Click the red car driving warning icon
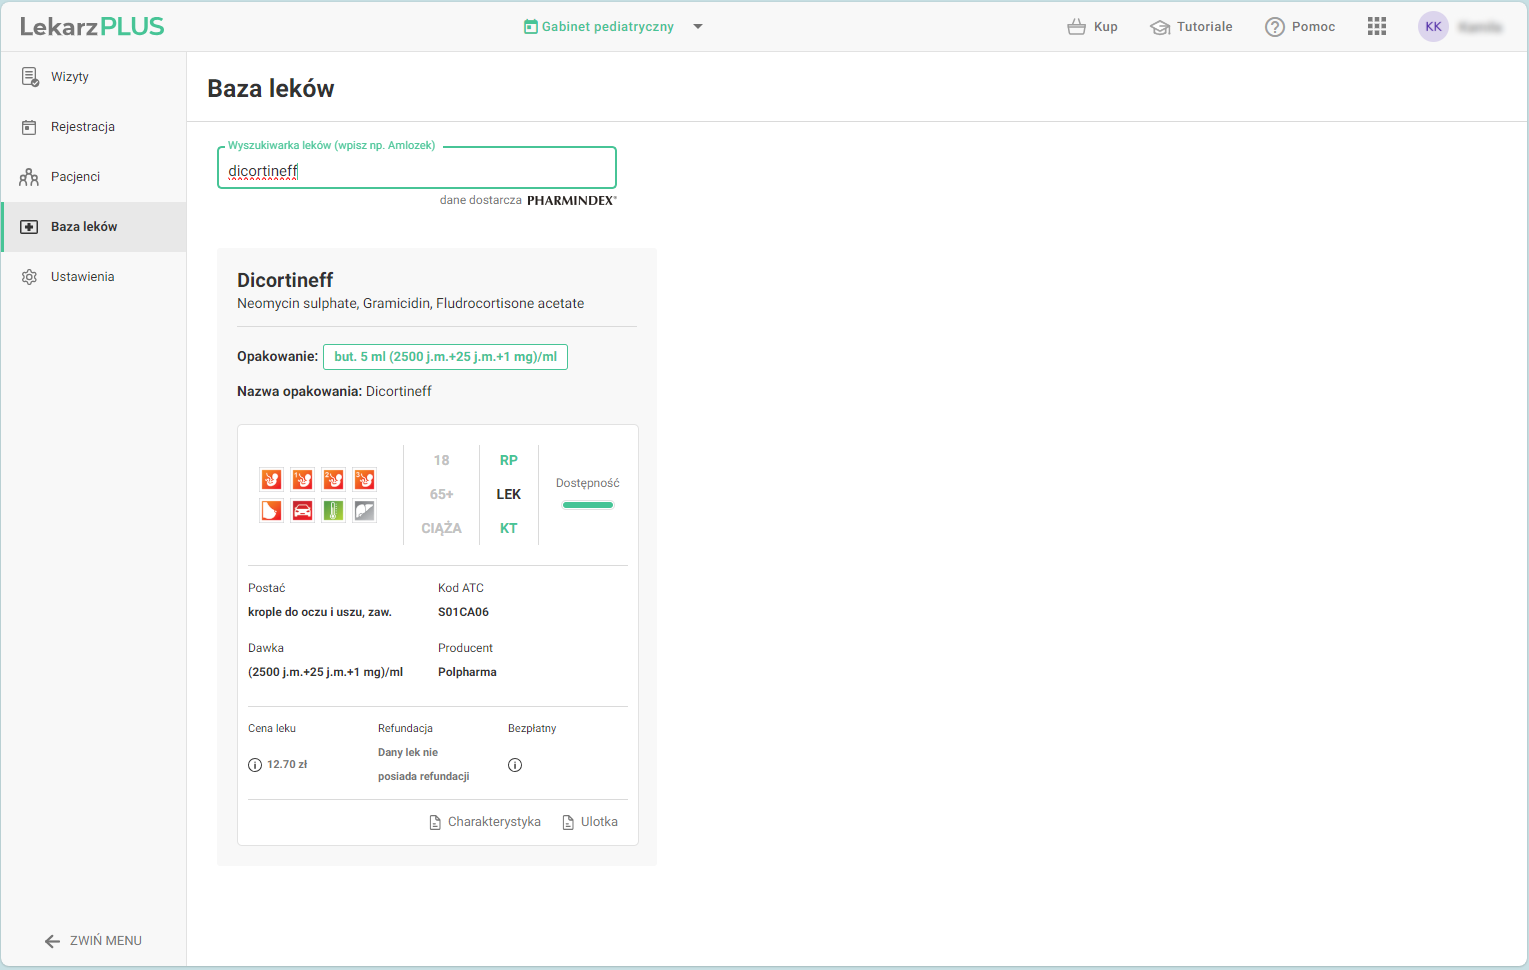 tap(302, 511)
